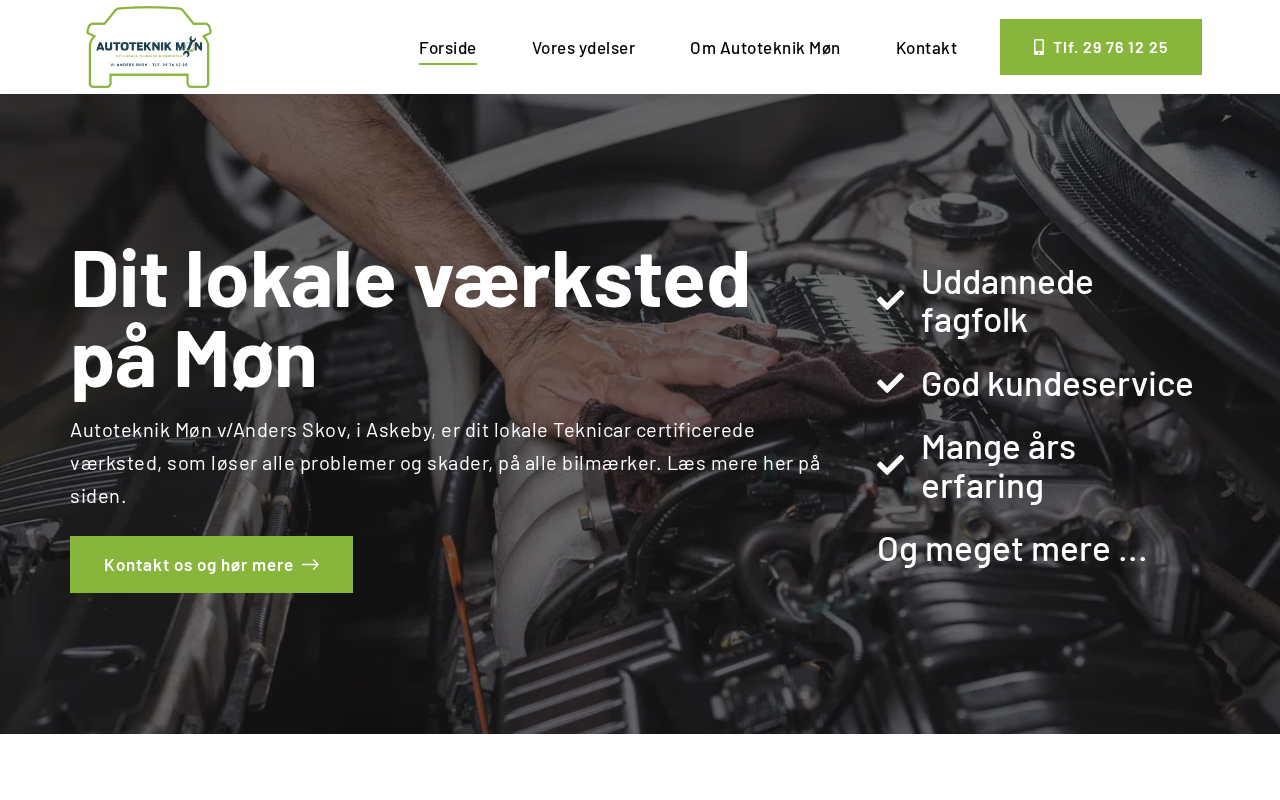Image resolution: width=1280 pixels, height=800 pixels.
Task: Click the checkmark beside God kundeservice
Action: click(891, 383)
